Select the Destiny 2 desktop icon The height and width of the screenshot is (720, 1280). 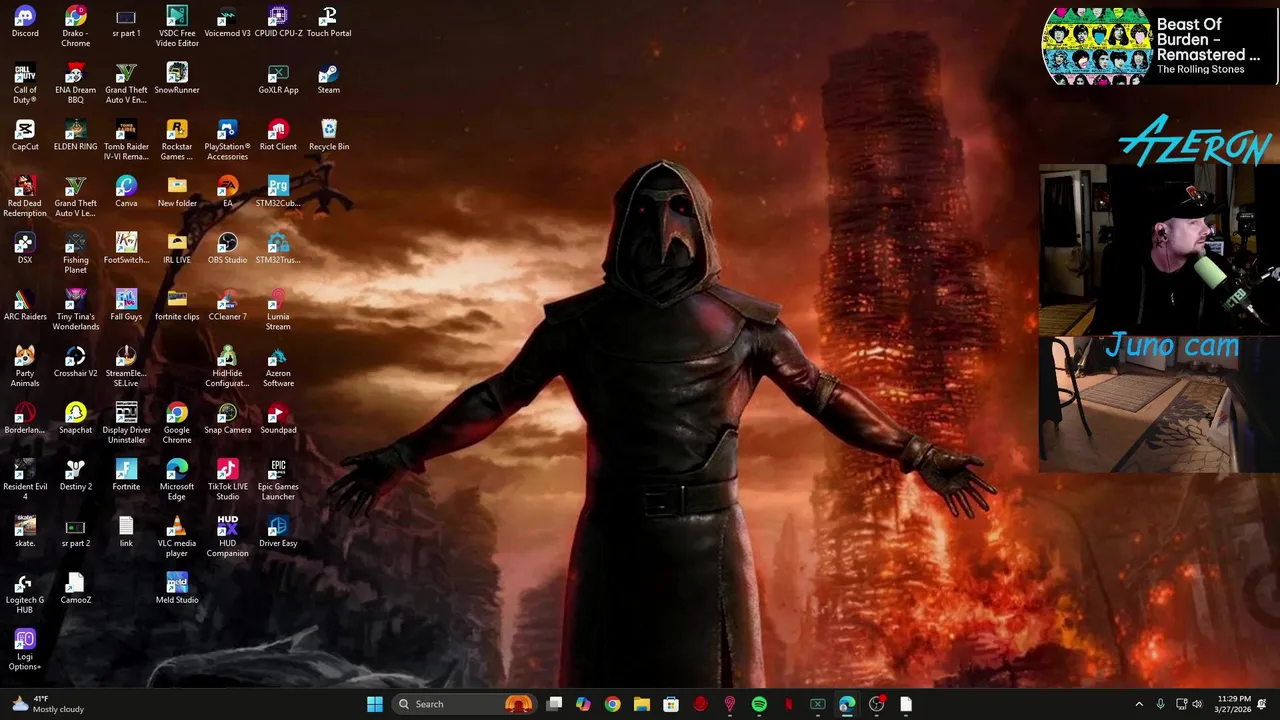click(x=76, y=476)
